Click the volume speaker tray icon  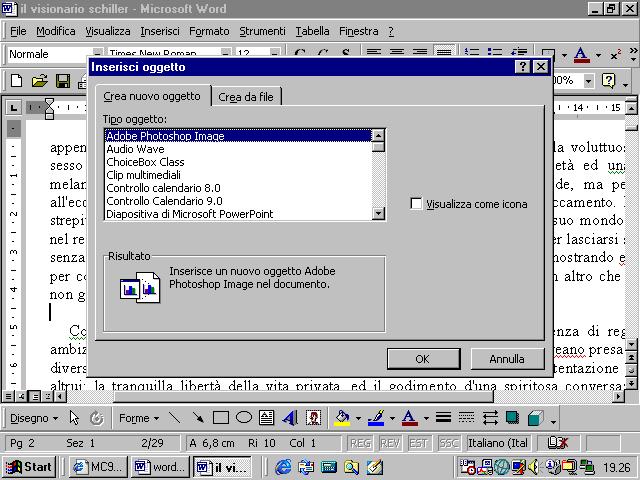point(533,466)
